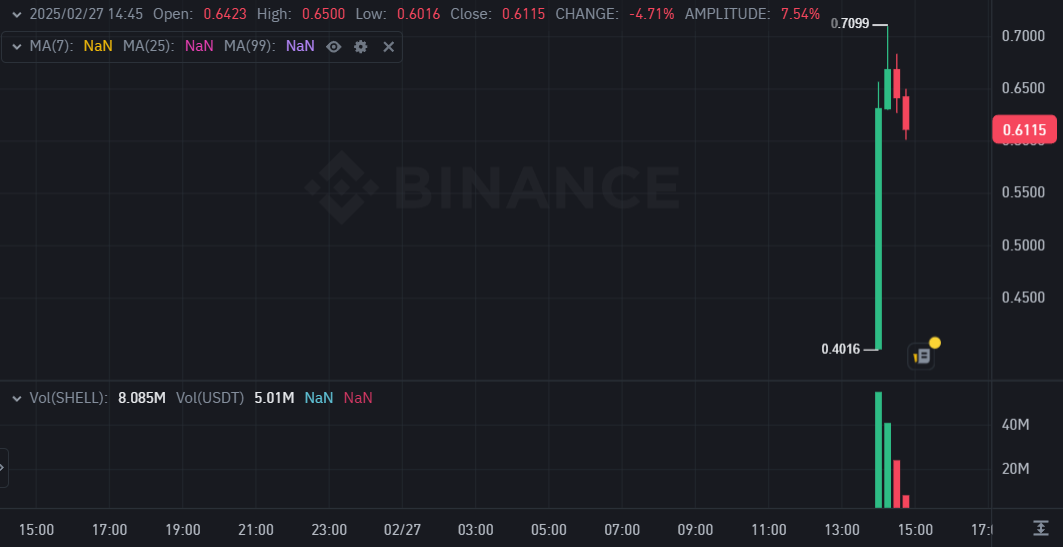The width and height of the screenshot is (1063, 547).
Task: Click the candle date 2025/02/27 14:45
Action: point(86,14)
